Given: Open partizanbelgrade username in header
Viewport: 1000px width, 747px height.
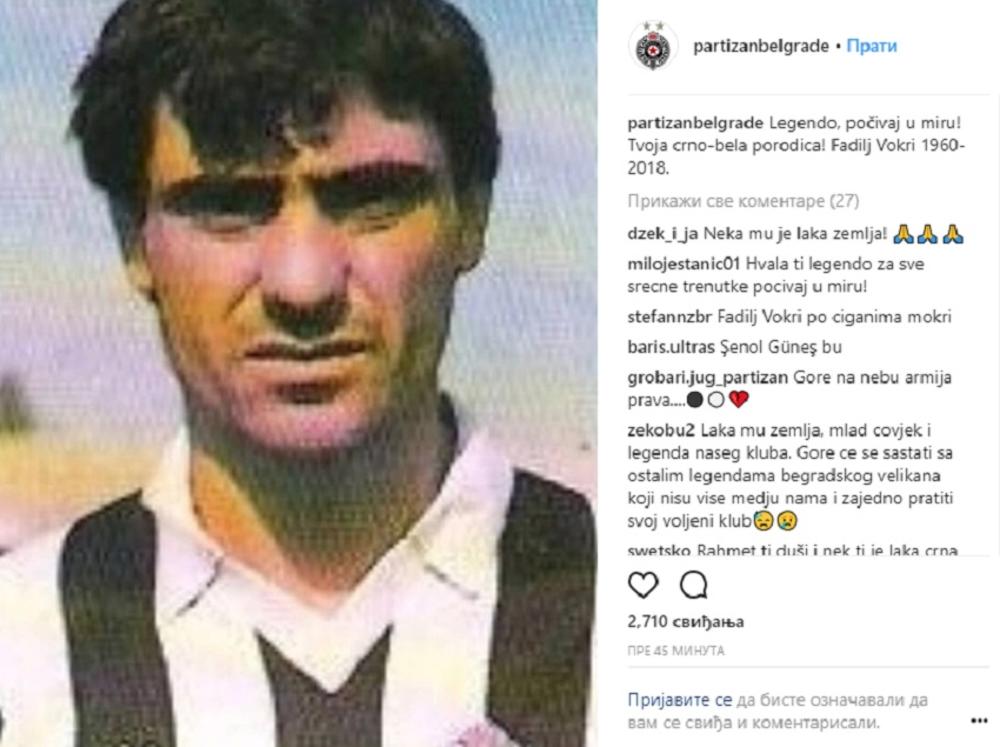Looking at the screenshot, I should pos(760,46).
